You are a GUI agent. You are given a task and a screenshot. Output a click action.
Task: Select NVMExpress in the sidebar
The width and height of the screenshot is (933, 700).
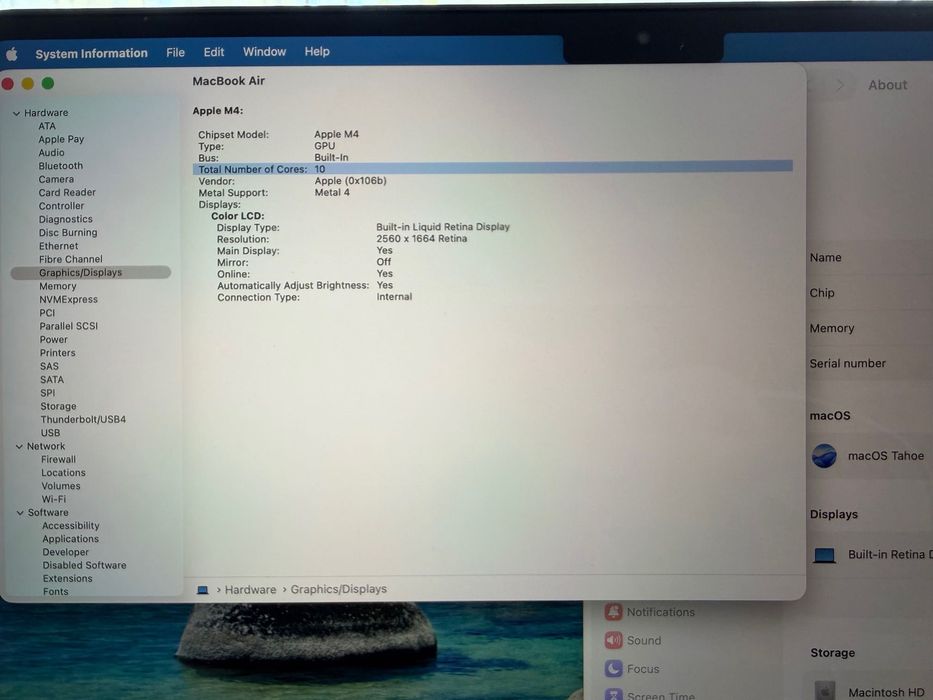click(x=68, y=299)
